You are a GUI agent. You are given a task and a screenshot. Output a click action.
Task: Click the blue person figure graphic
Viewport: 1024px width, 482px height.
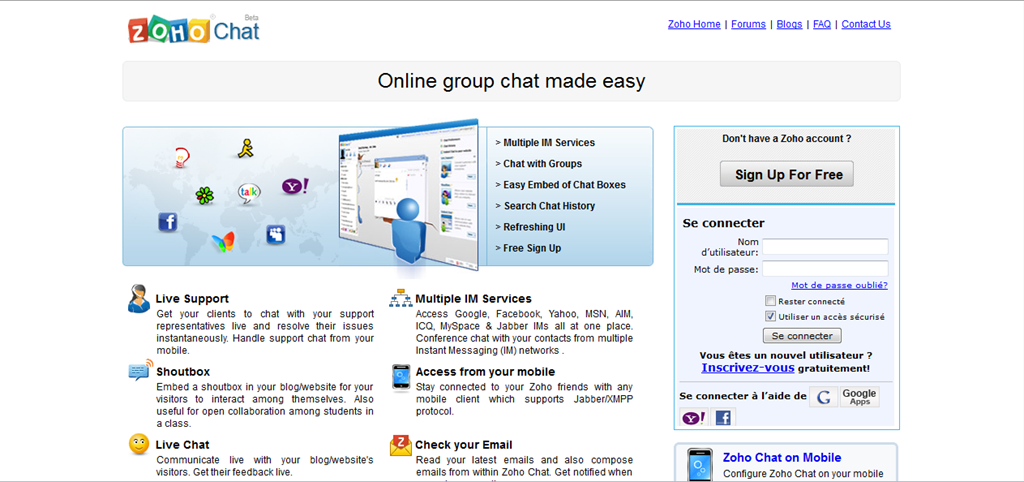click(x=408, y=232)
